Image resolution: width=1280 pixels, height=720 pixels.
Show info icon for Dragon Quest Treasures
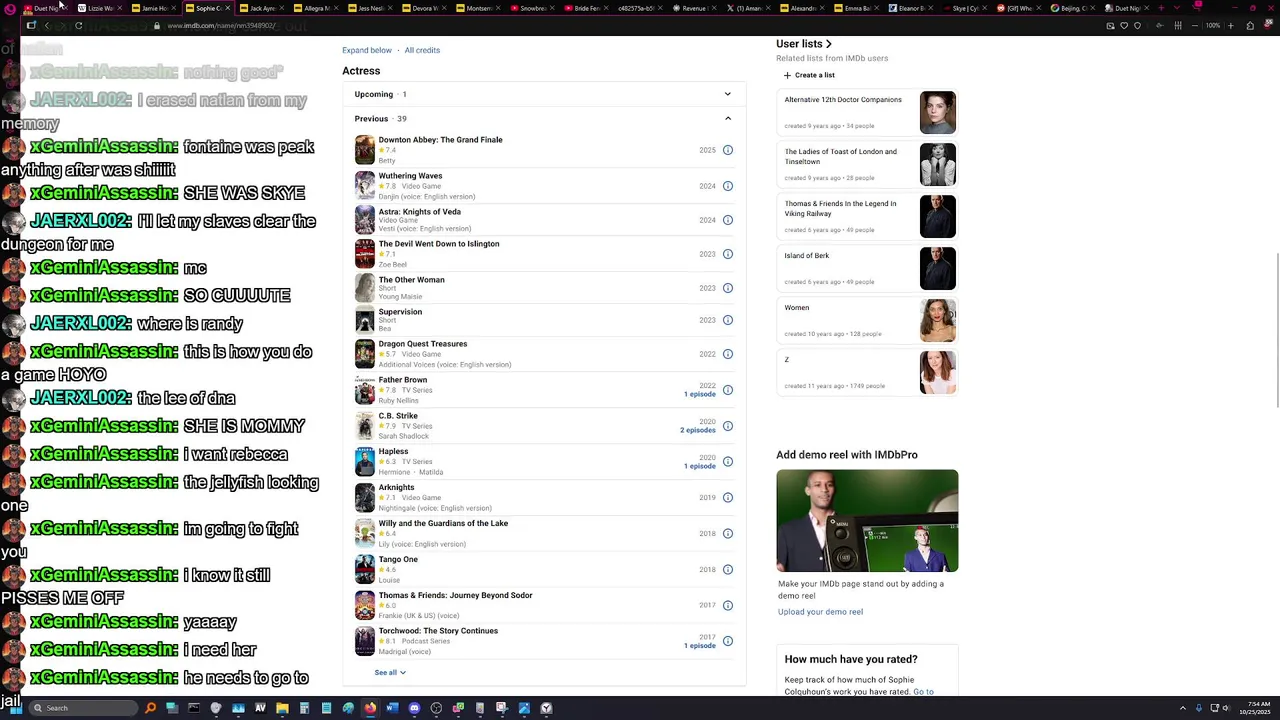(728, 354)
